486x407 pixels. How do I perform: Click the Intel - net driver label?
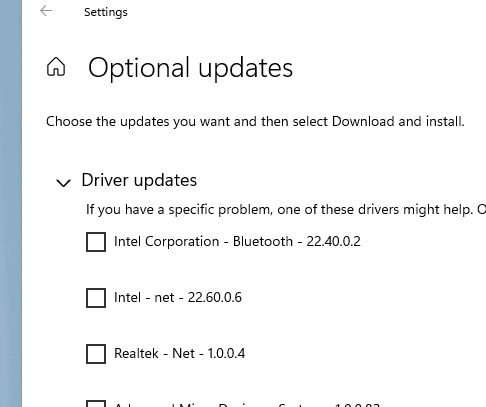point(144,297)
